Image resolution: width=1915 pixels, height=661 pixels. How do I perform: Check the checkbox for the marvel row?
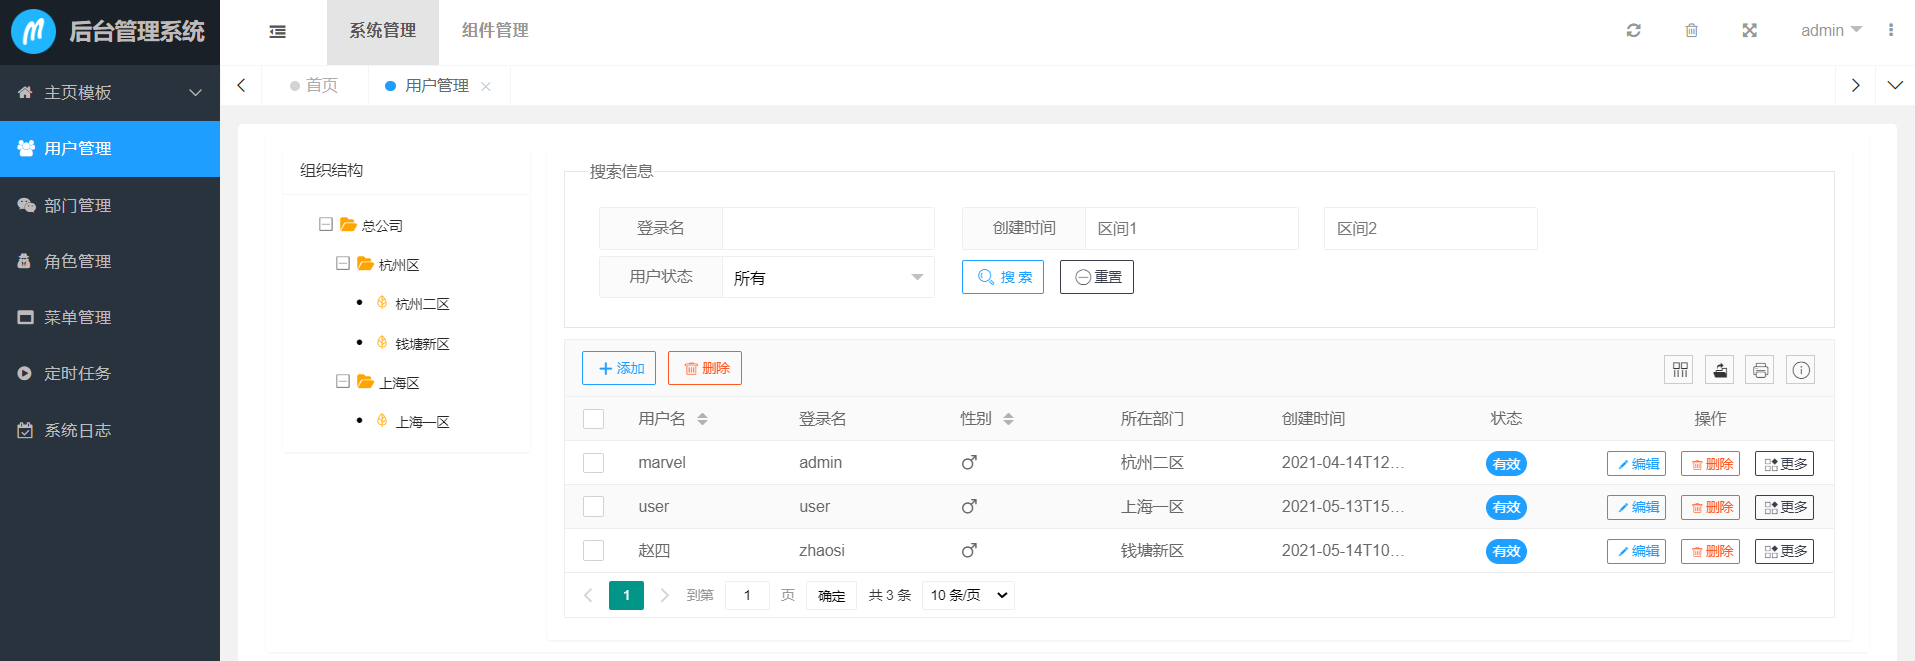pyautogui.click(x=593, y=463)
